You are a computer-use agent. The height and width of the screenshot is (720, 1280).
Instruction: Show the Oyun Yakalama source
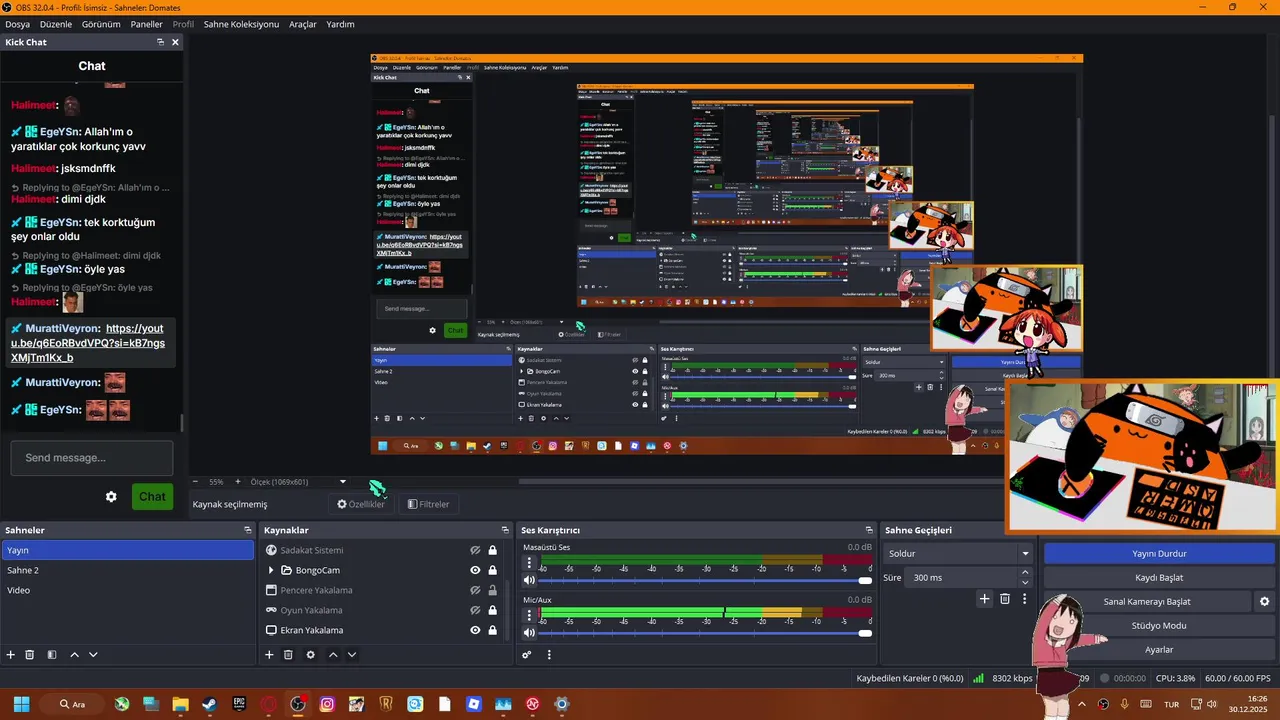tap(476, 610)
